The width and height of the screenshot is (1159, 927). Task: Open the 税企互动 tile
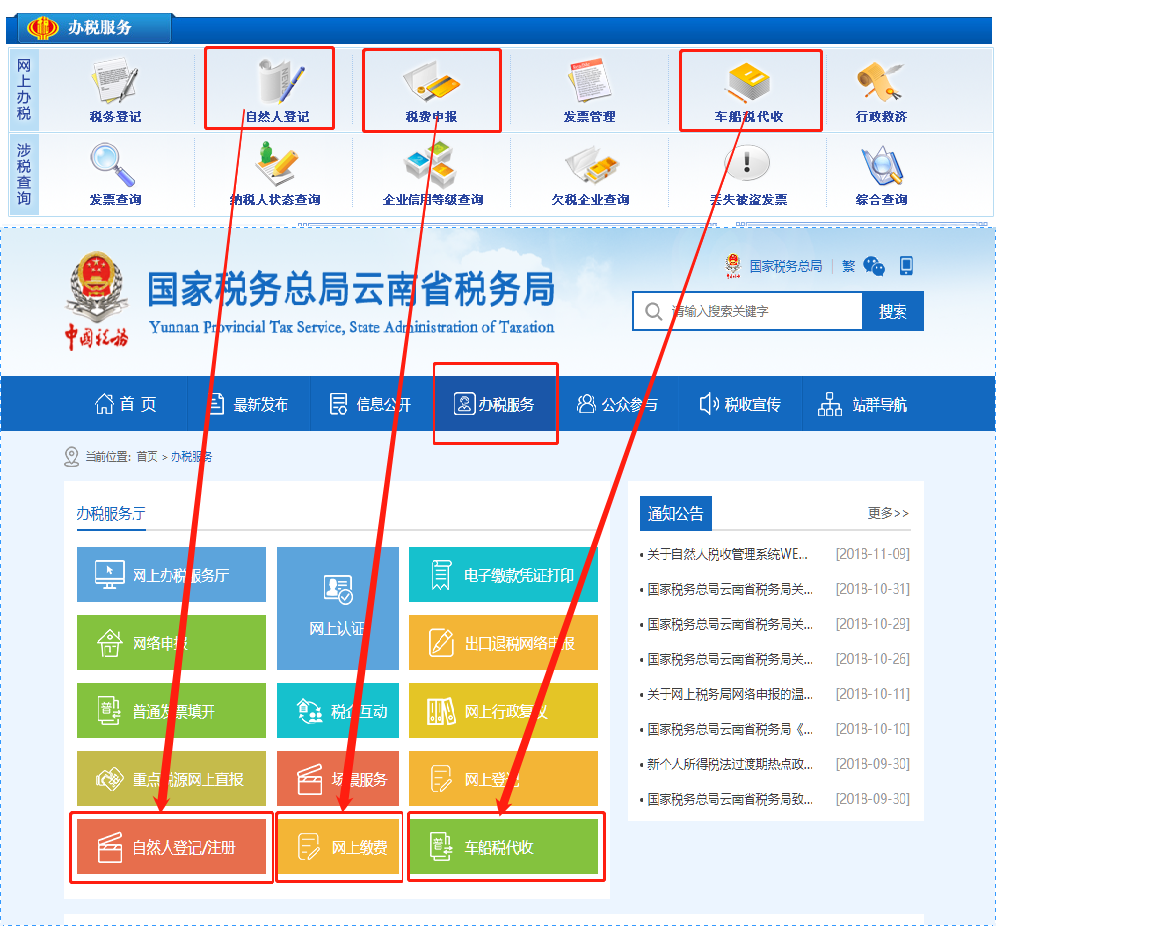pos(338,710)
